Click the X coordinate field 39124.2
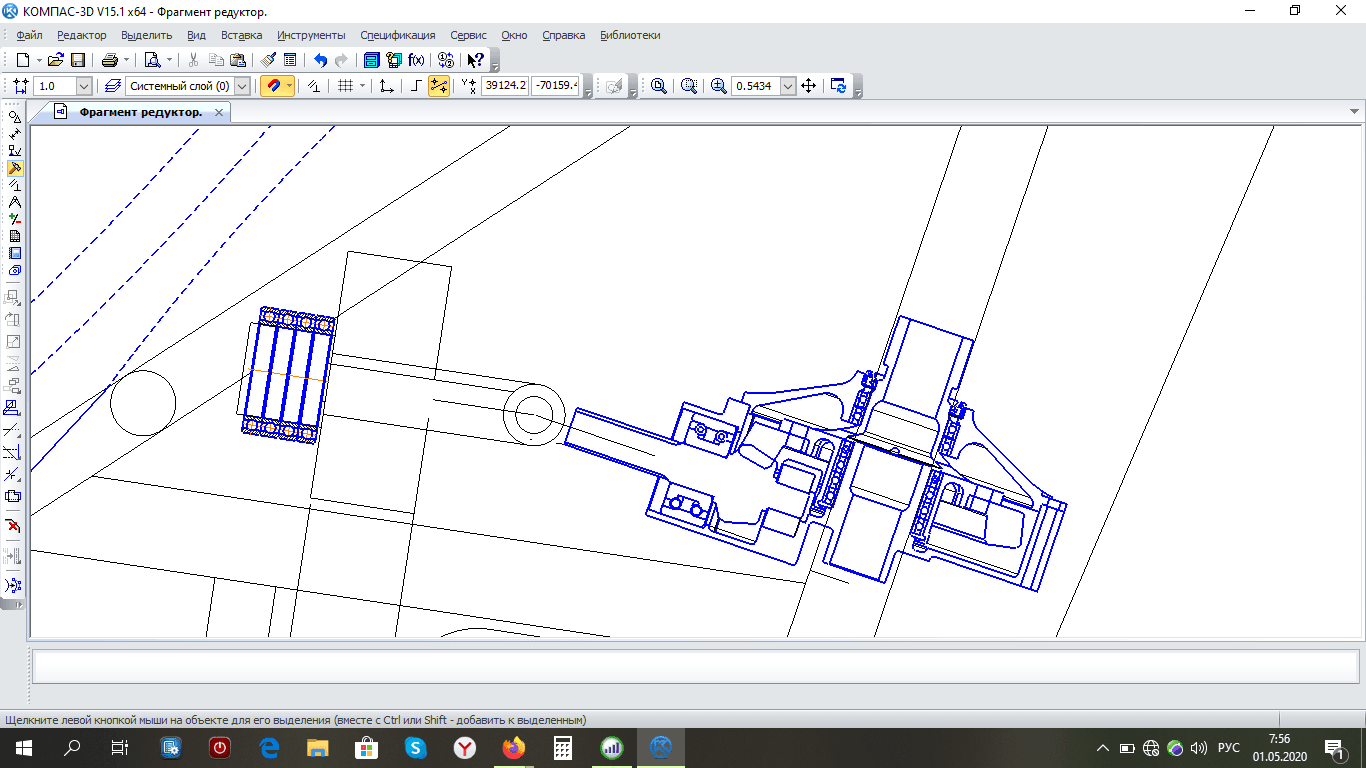Viewport: 1366px width, 768px height. [504, 86]
